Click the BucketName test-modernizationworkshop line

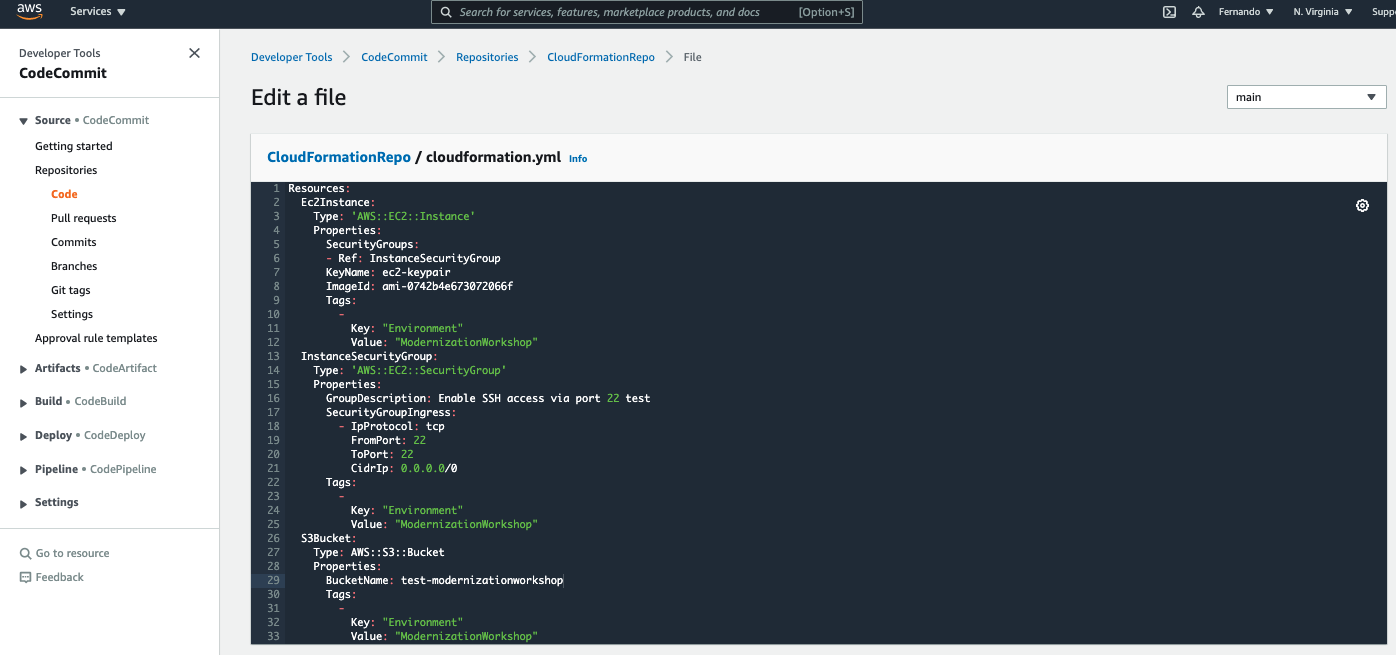coord(445,580)
